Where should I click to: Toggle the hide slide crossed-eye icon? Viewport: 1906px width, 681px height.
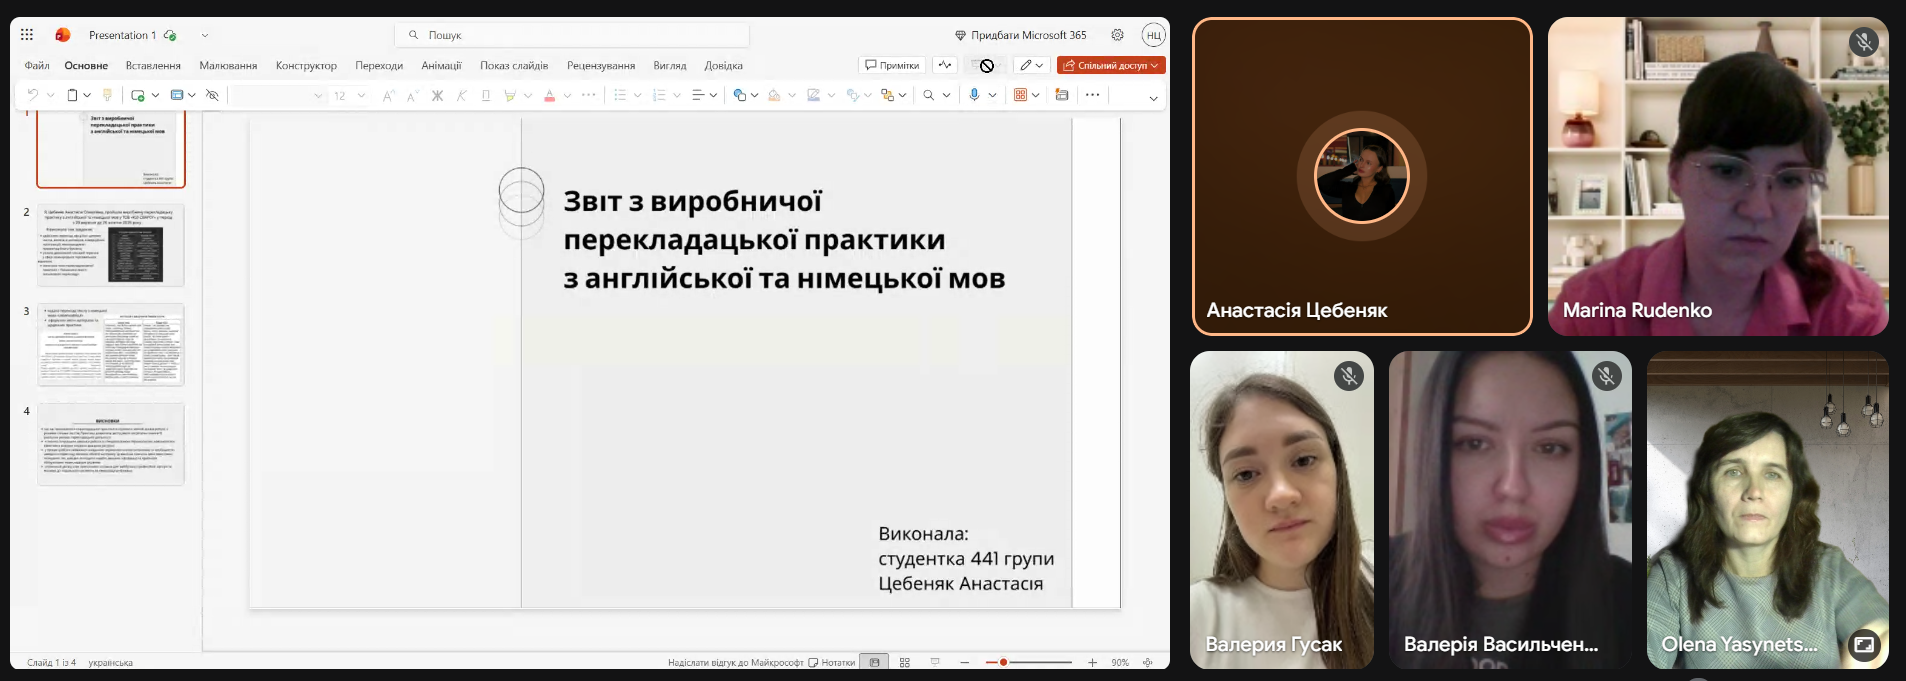point(212,95)
